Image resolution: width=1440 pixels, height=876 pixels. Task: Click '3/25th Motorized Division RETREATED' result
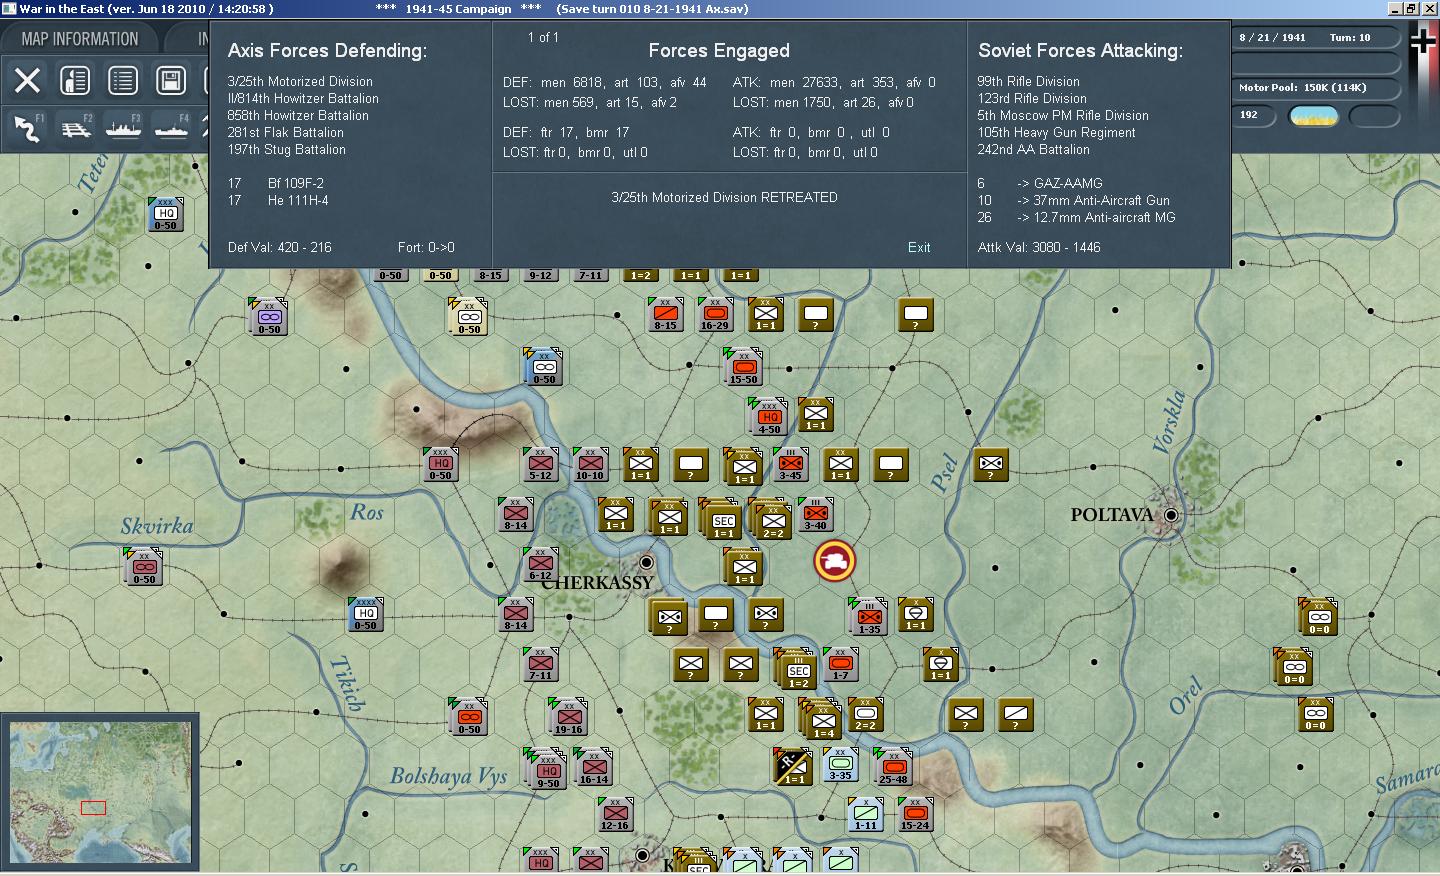click(x=725, y=197)
